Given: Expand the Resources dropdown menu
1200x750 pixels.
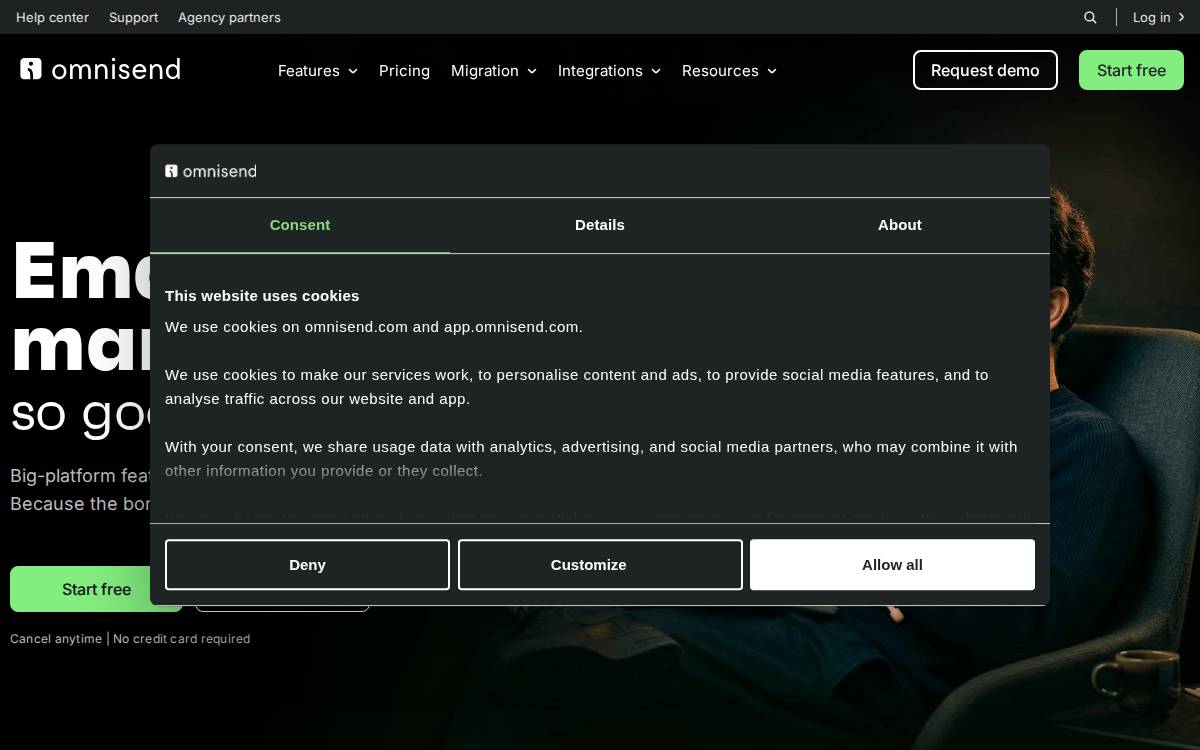Looking at the screenshot, I should pyautogui.click(x=729, y=71).
